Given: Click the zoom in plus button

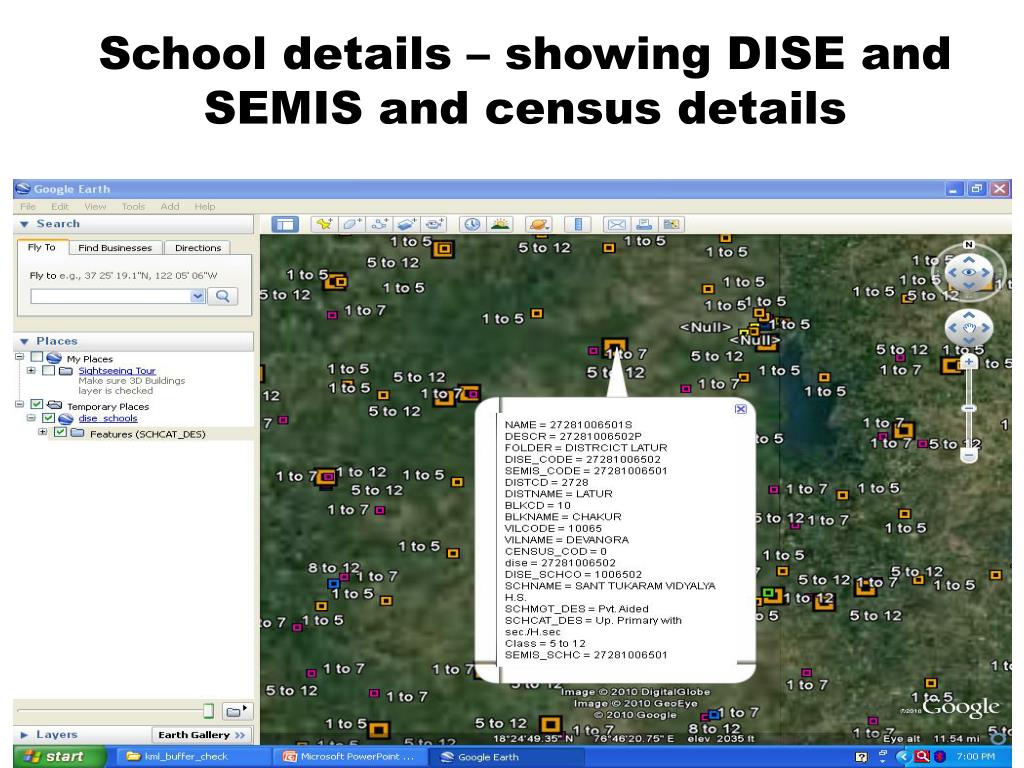Looking at the screenshot, I should click(969, 362).
